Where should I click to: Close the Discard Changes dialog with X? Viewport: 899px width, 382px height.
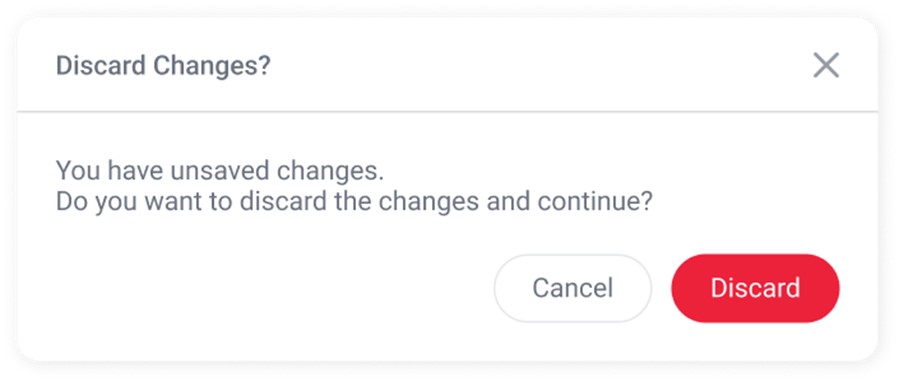click(x=826, y=65)
